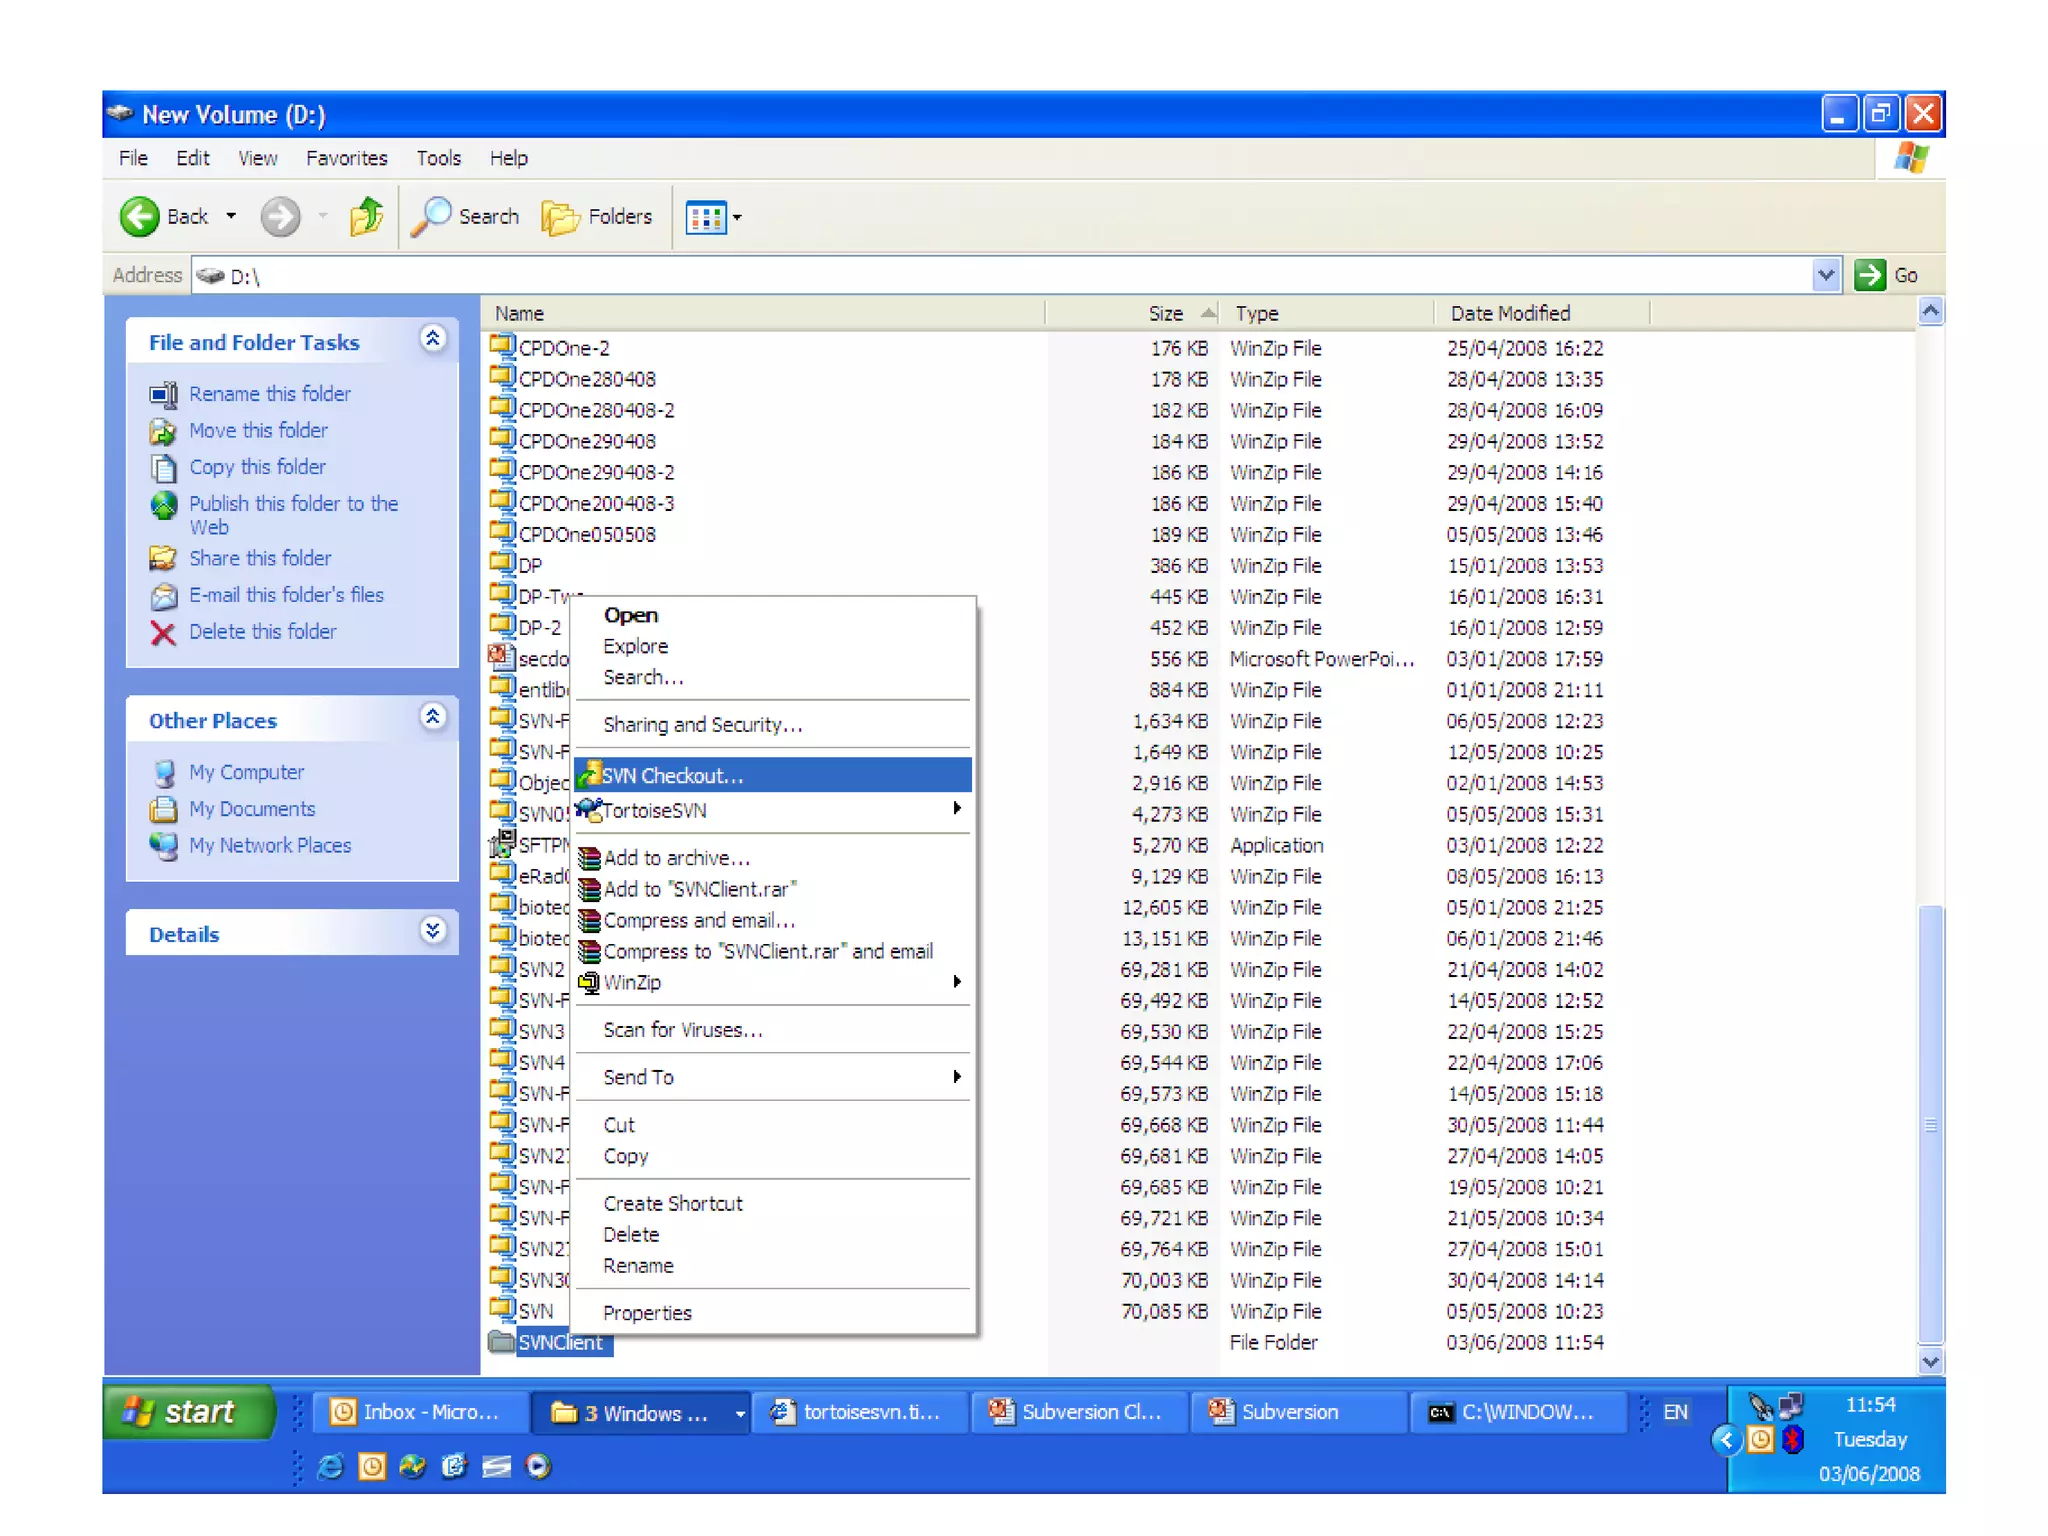Collapse the File and Folder Tasks panel
Image resolution: width=2048 pixels, height=1536 pixels.
[x=432, y=339]
